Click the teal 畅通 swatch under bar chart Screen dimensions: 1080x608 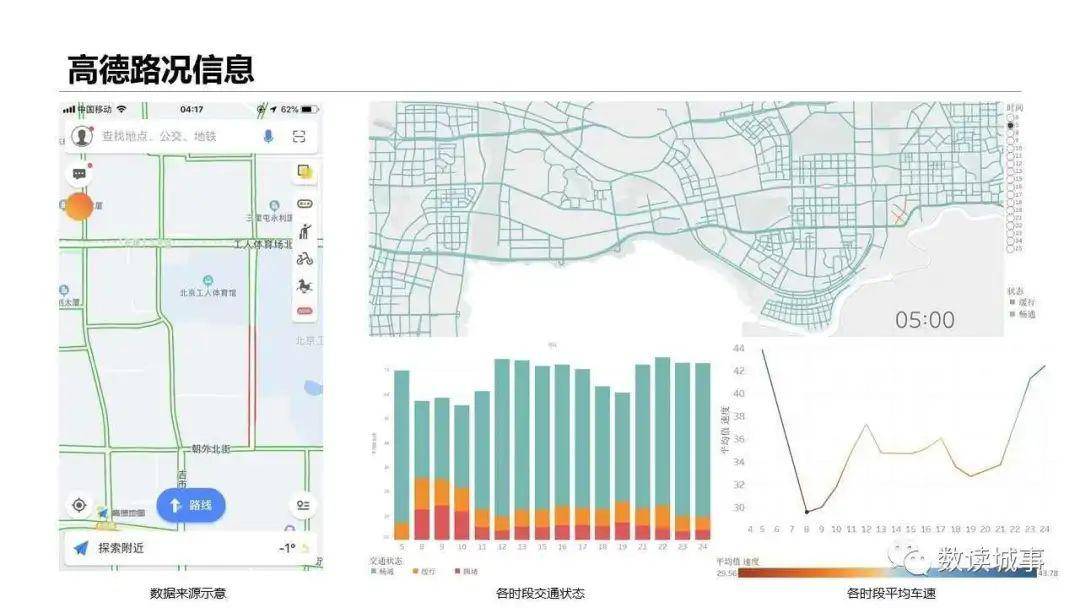tap(374, 572)
